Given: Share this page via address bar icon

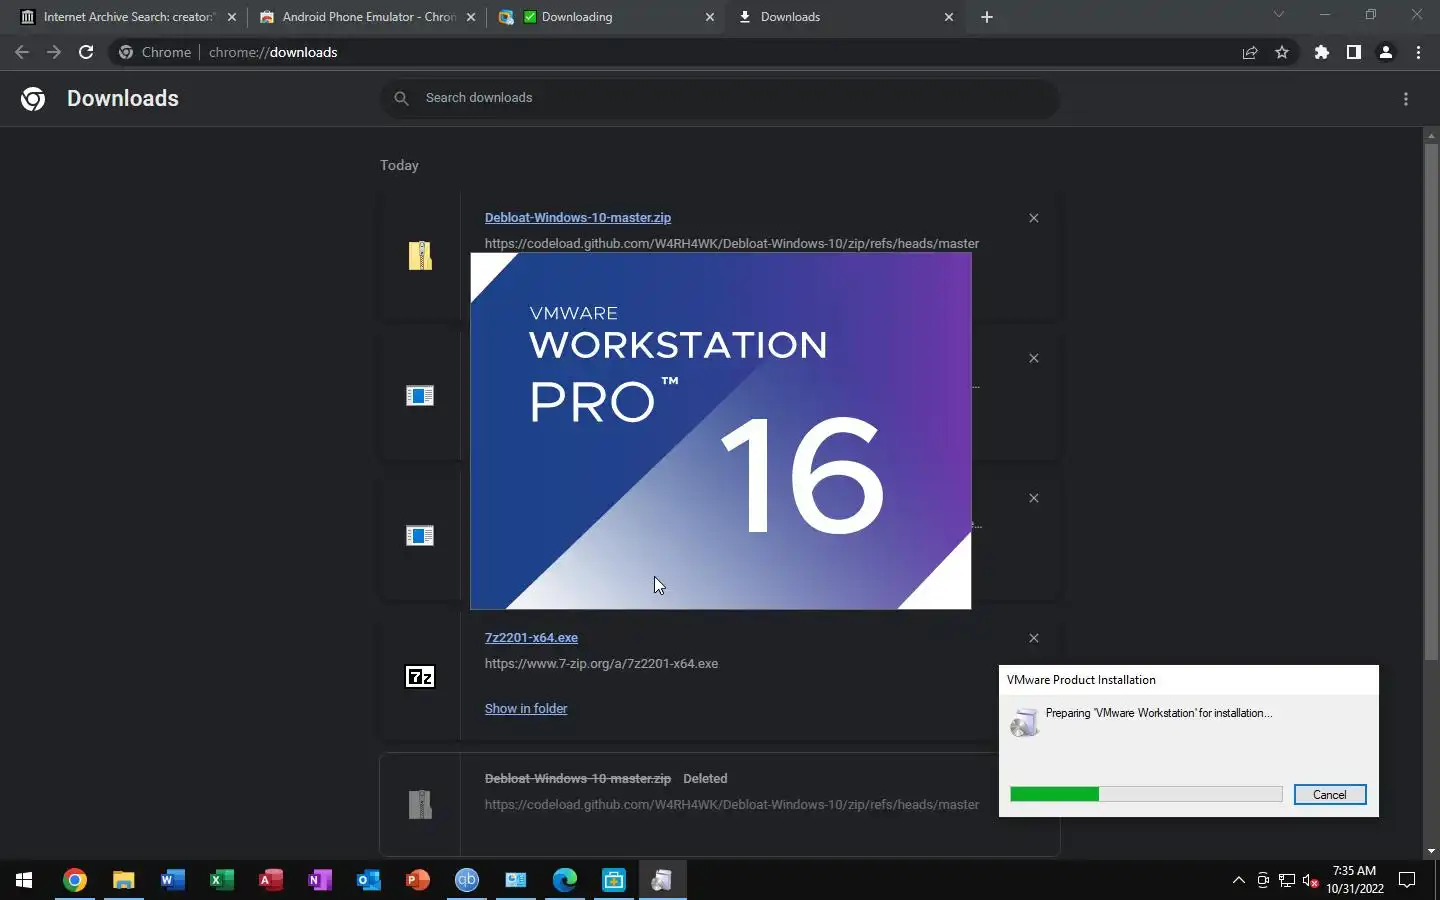Looking at the screenshot, I should [1250, 52].
